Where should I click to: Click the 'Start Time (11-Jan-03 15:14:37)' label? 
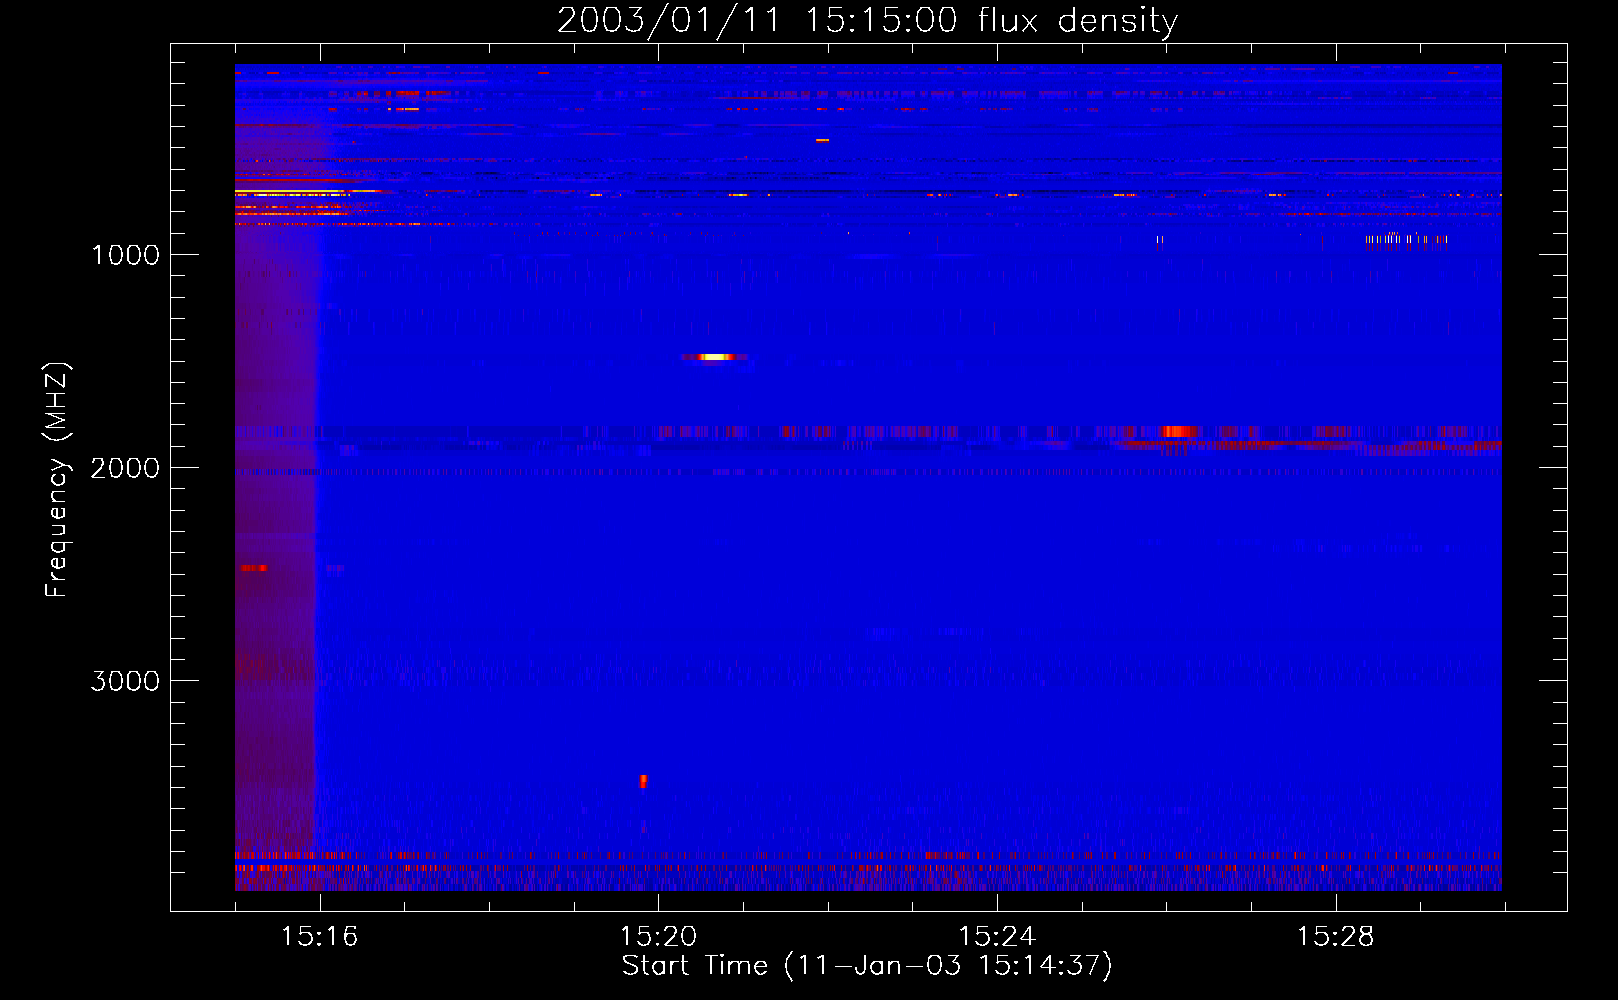(x=867, y=965)
